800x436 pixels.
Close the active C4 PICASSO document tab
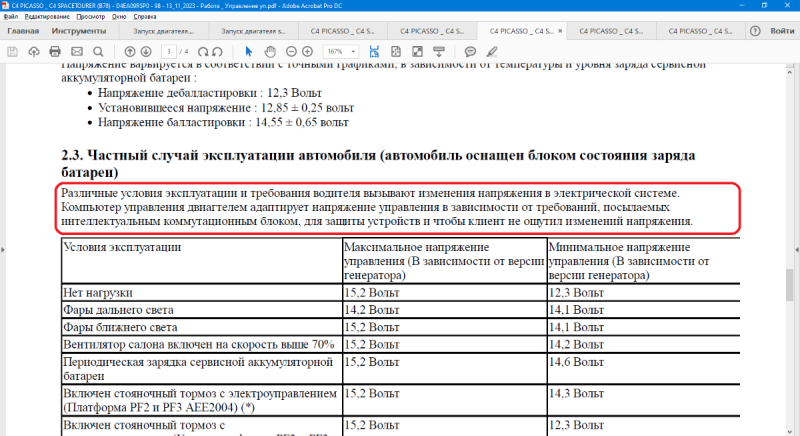tap(560, 31)
